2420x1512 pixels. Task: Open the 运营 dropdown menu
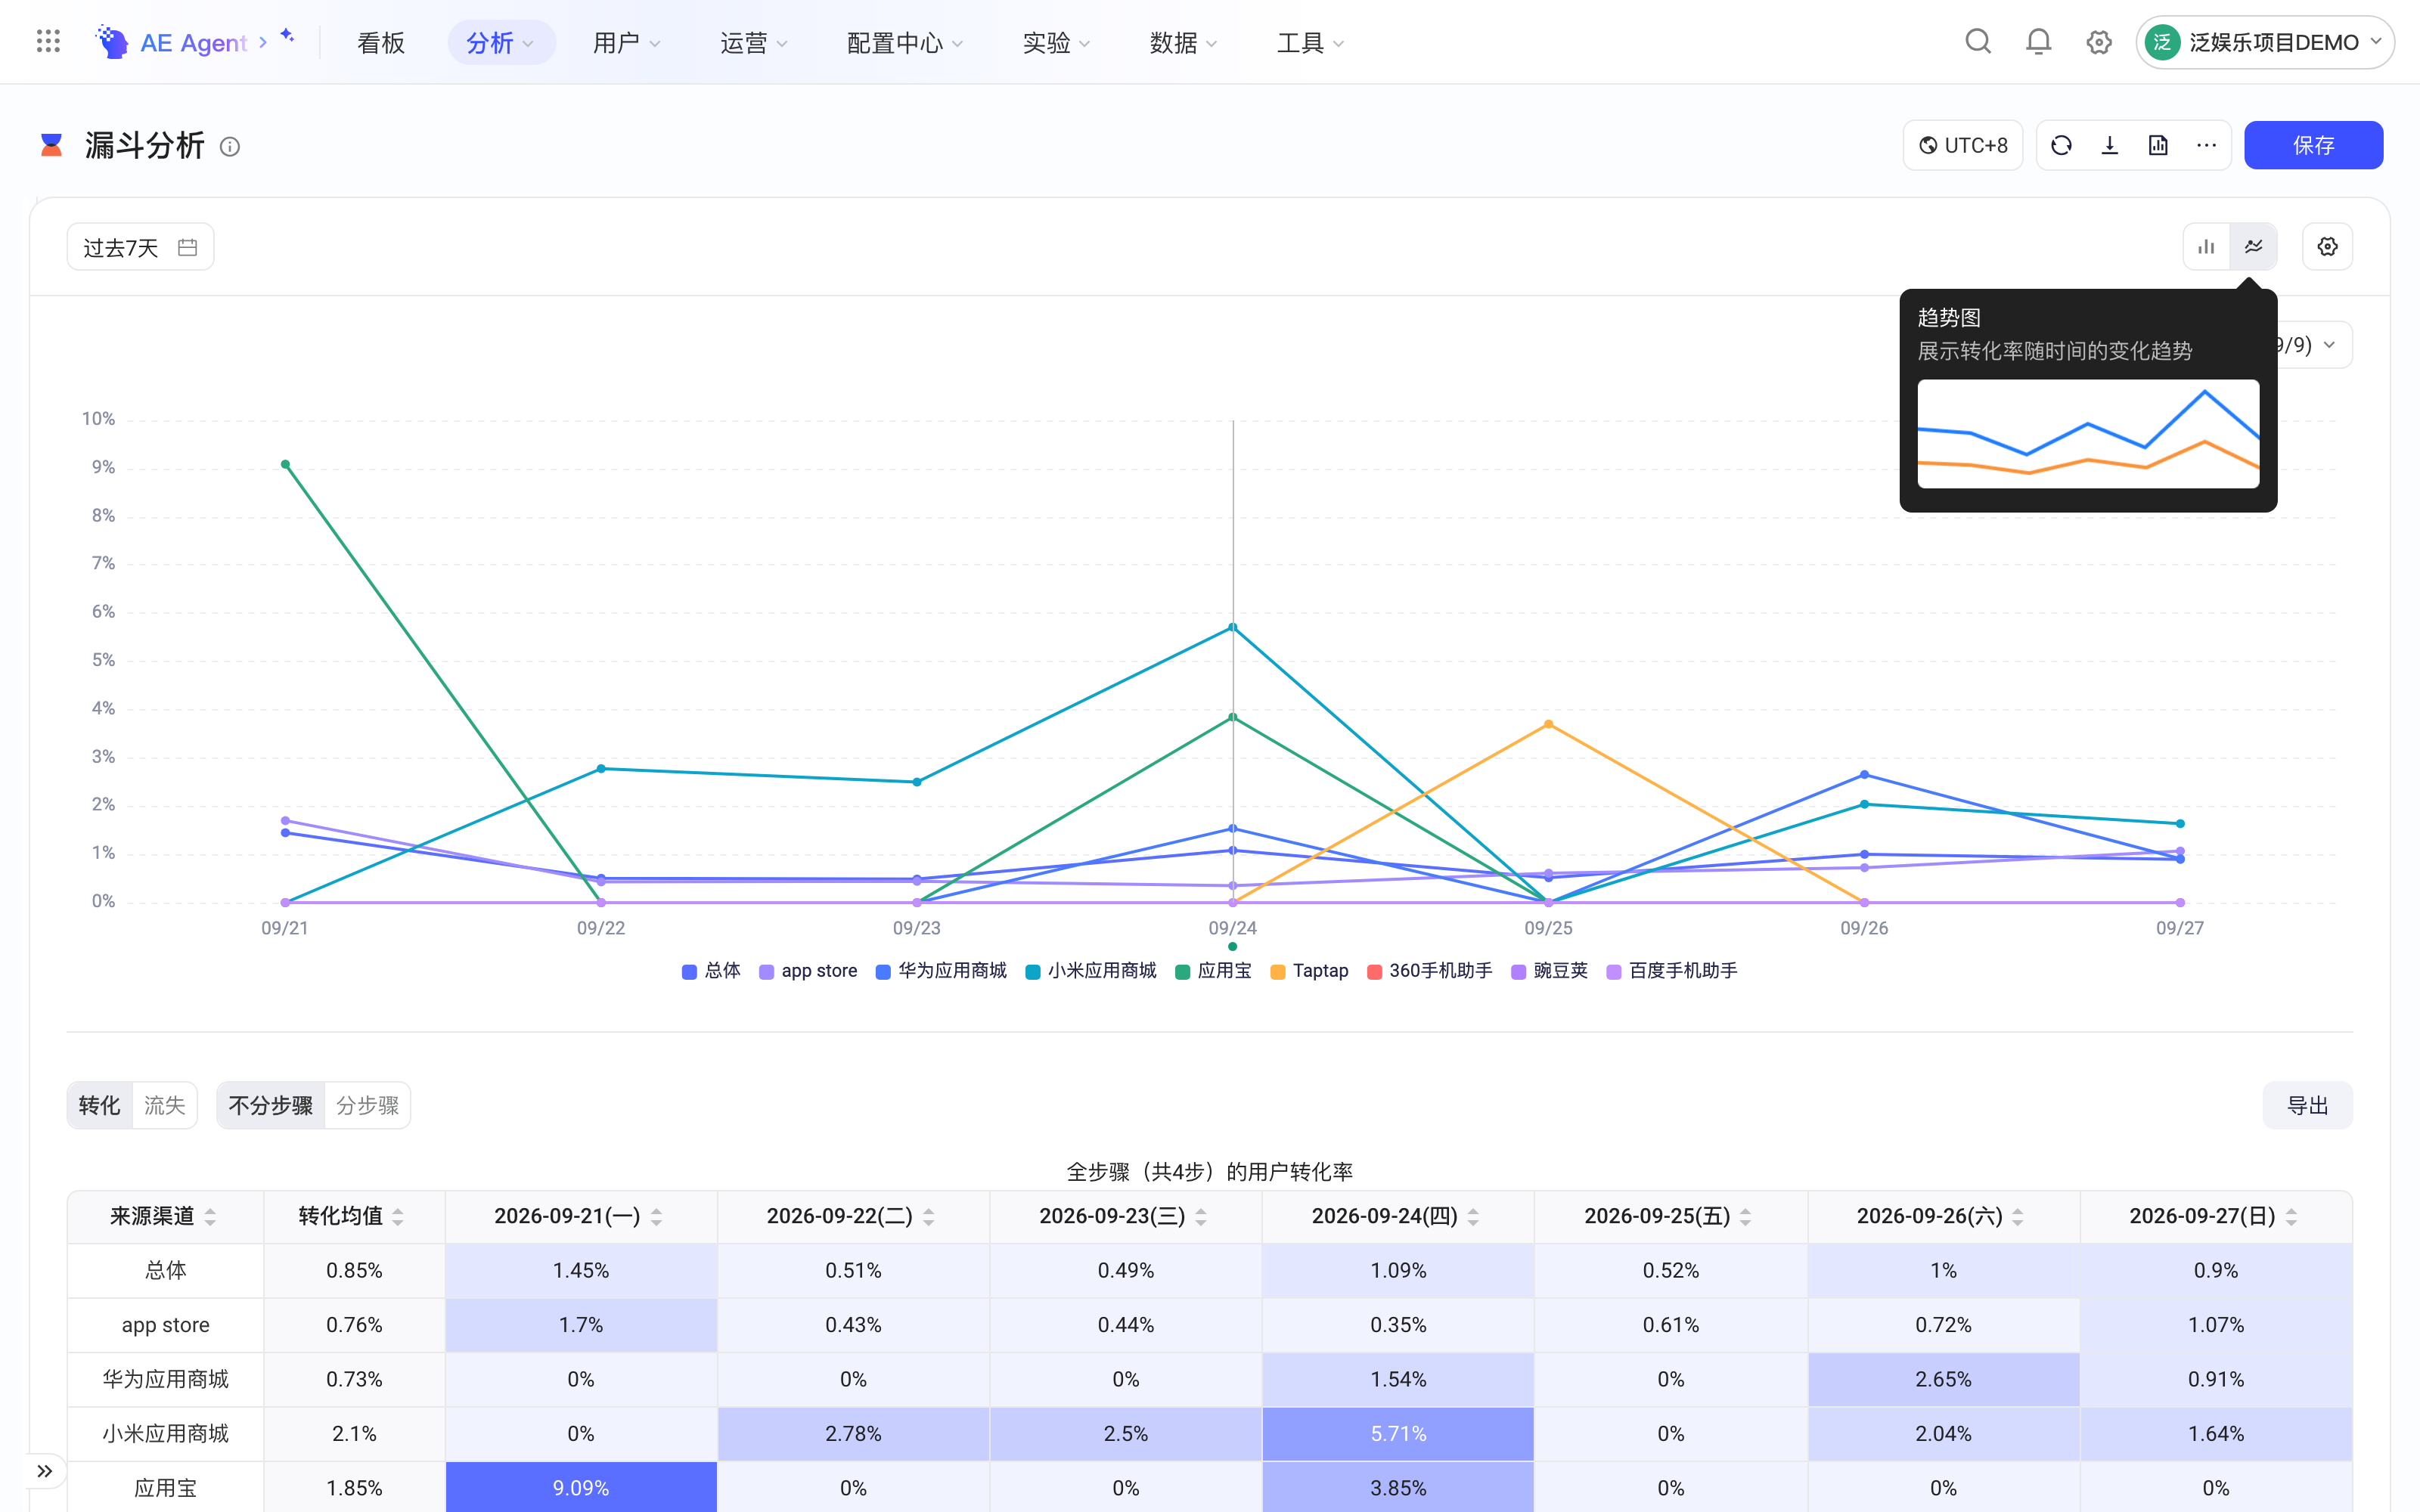click(x=754, y=42)
